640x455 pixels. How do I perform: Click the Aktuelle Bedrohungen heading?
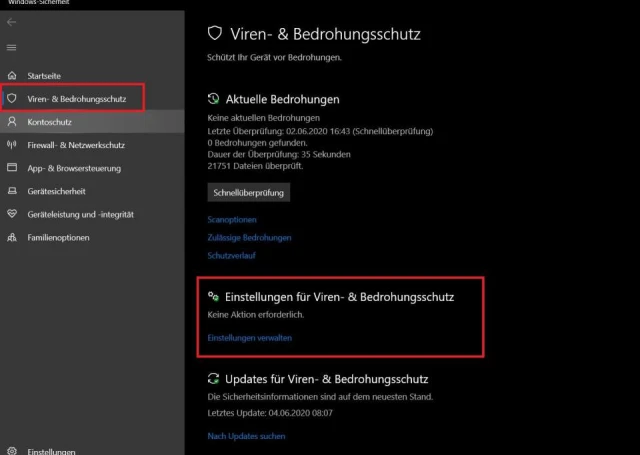pyautogui.click(x=282, y=99)
